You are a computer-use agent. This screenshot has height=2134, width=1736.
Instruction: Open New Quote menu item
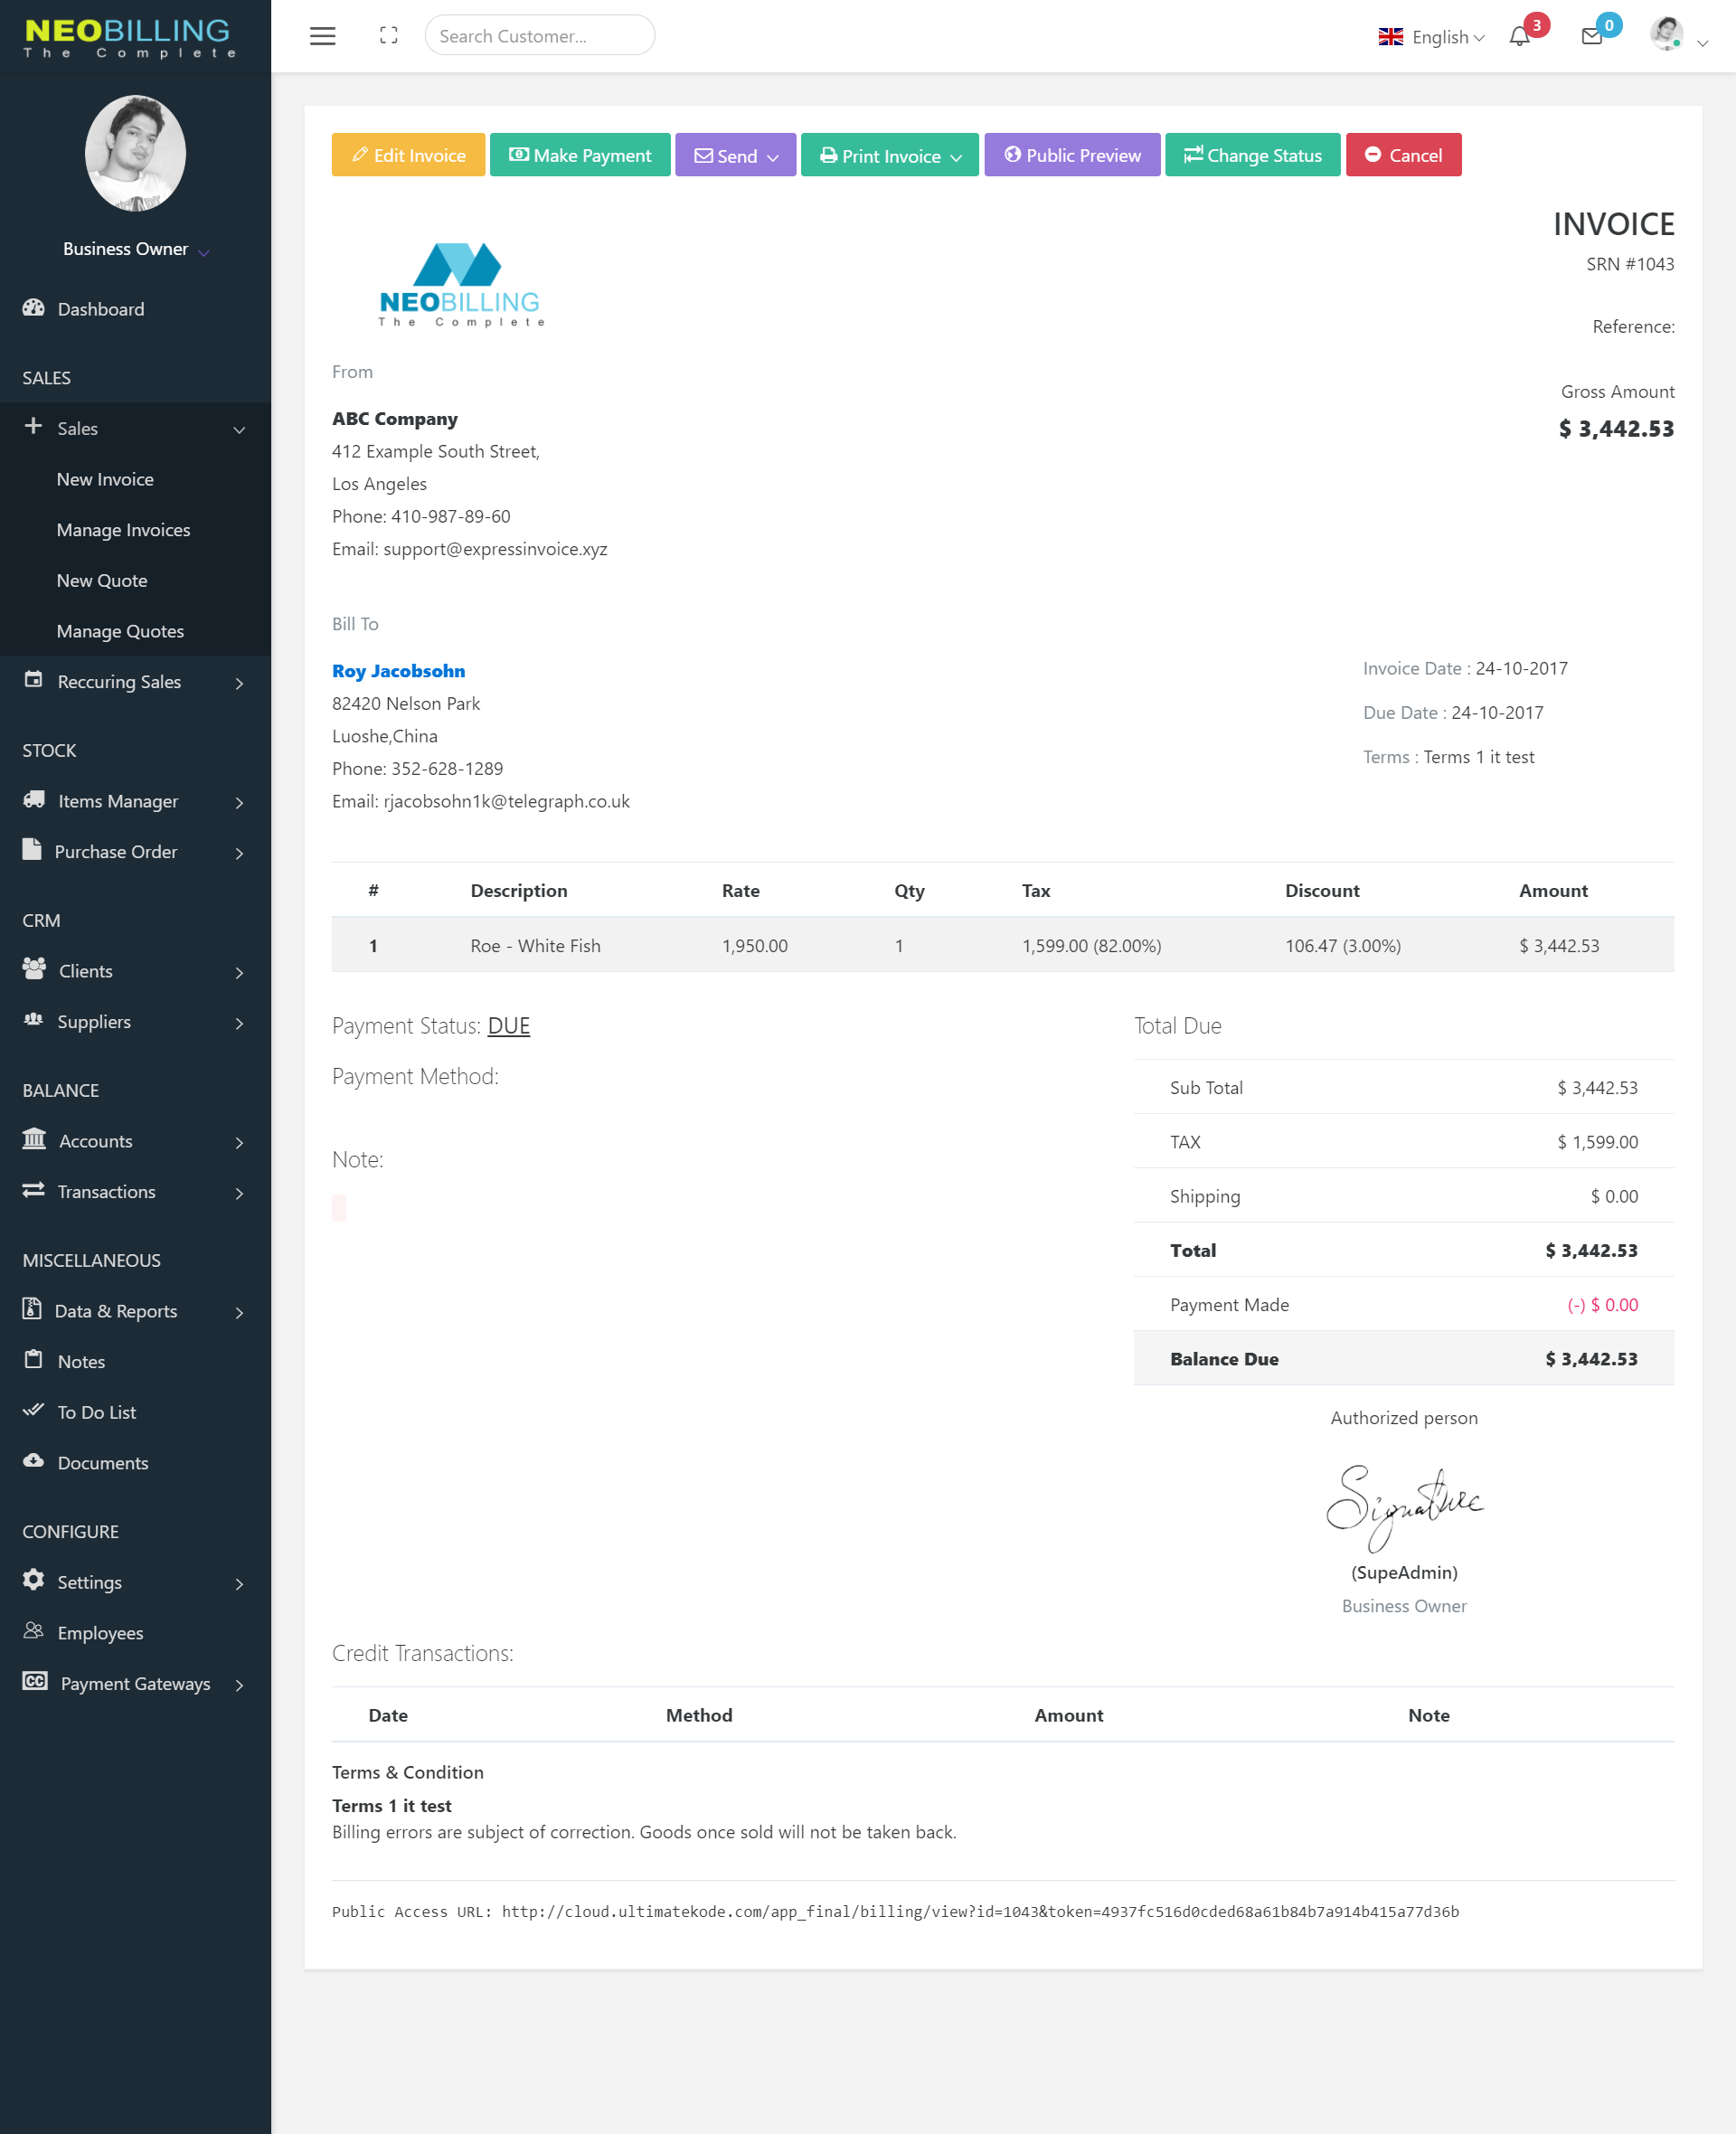[102, 580]
